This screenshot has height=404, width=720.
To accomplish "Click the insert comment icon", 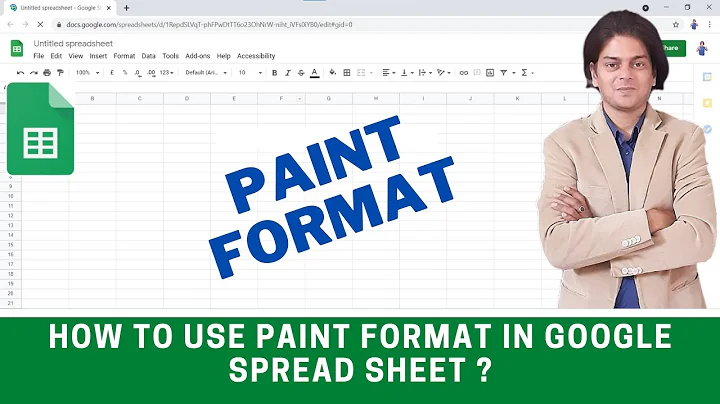I will [477, 73].
